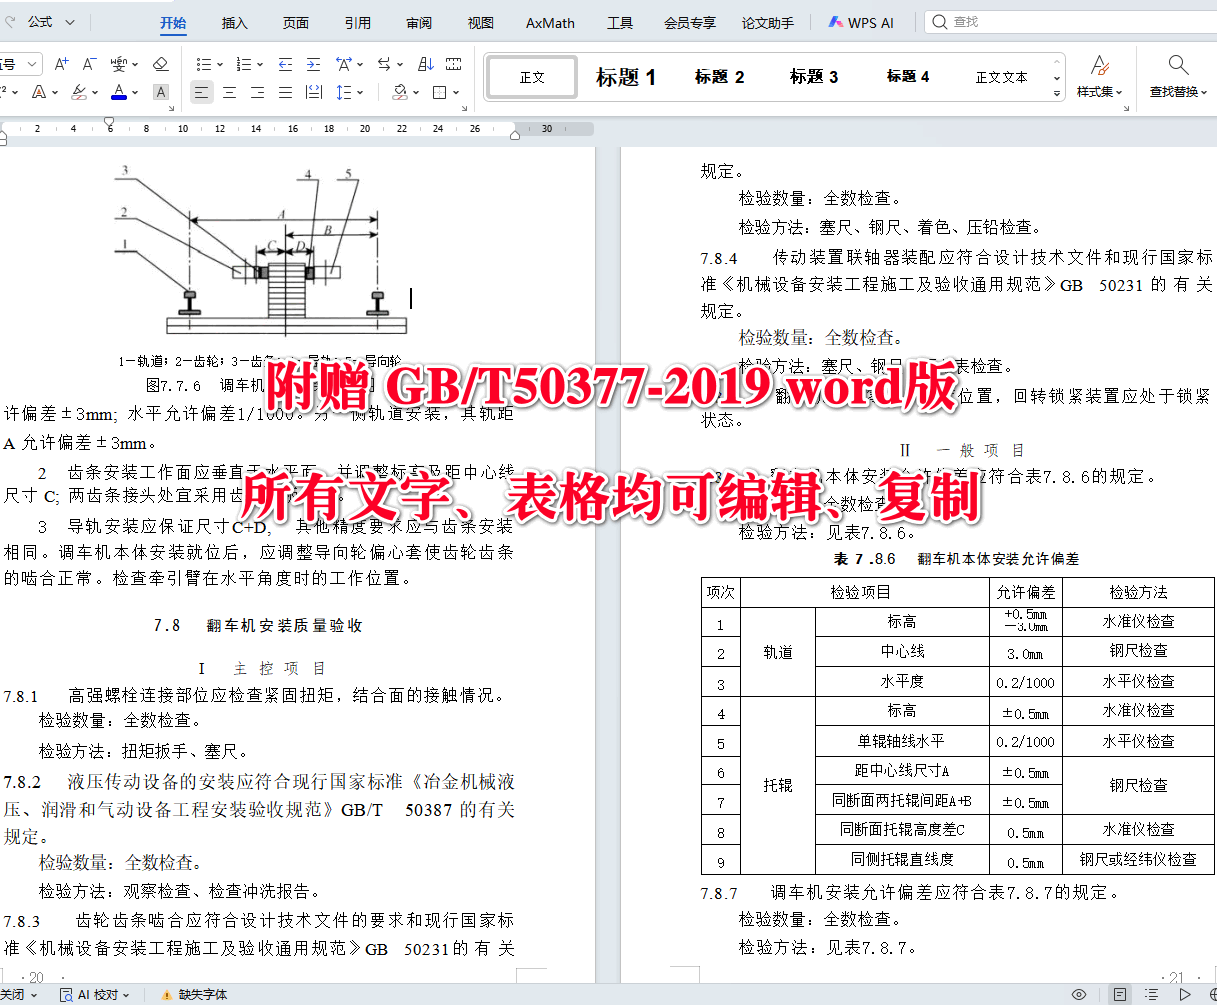The width and height of the screenshot is (1217, 1005).
Task: Open the Style Set (样式集) tool
Action: [x=1100, y=76]
